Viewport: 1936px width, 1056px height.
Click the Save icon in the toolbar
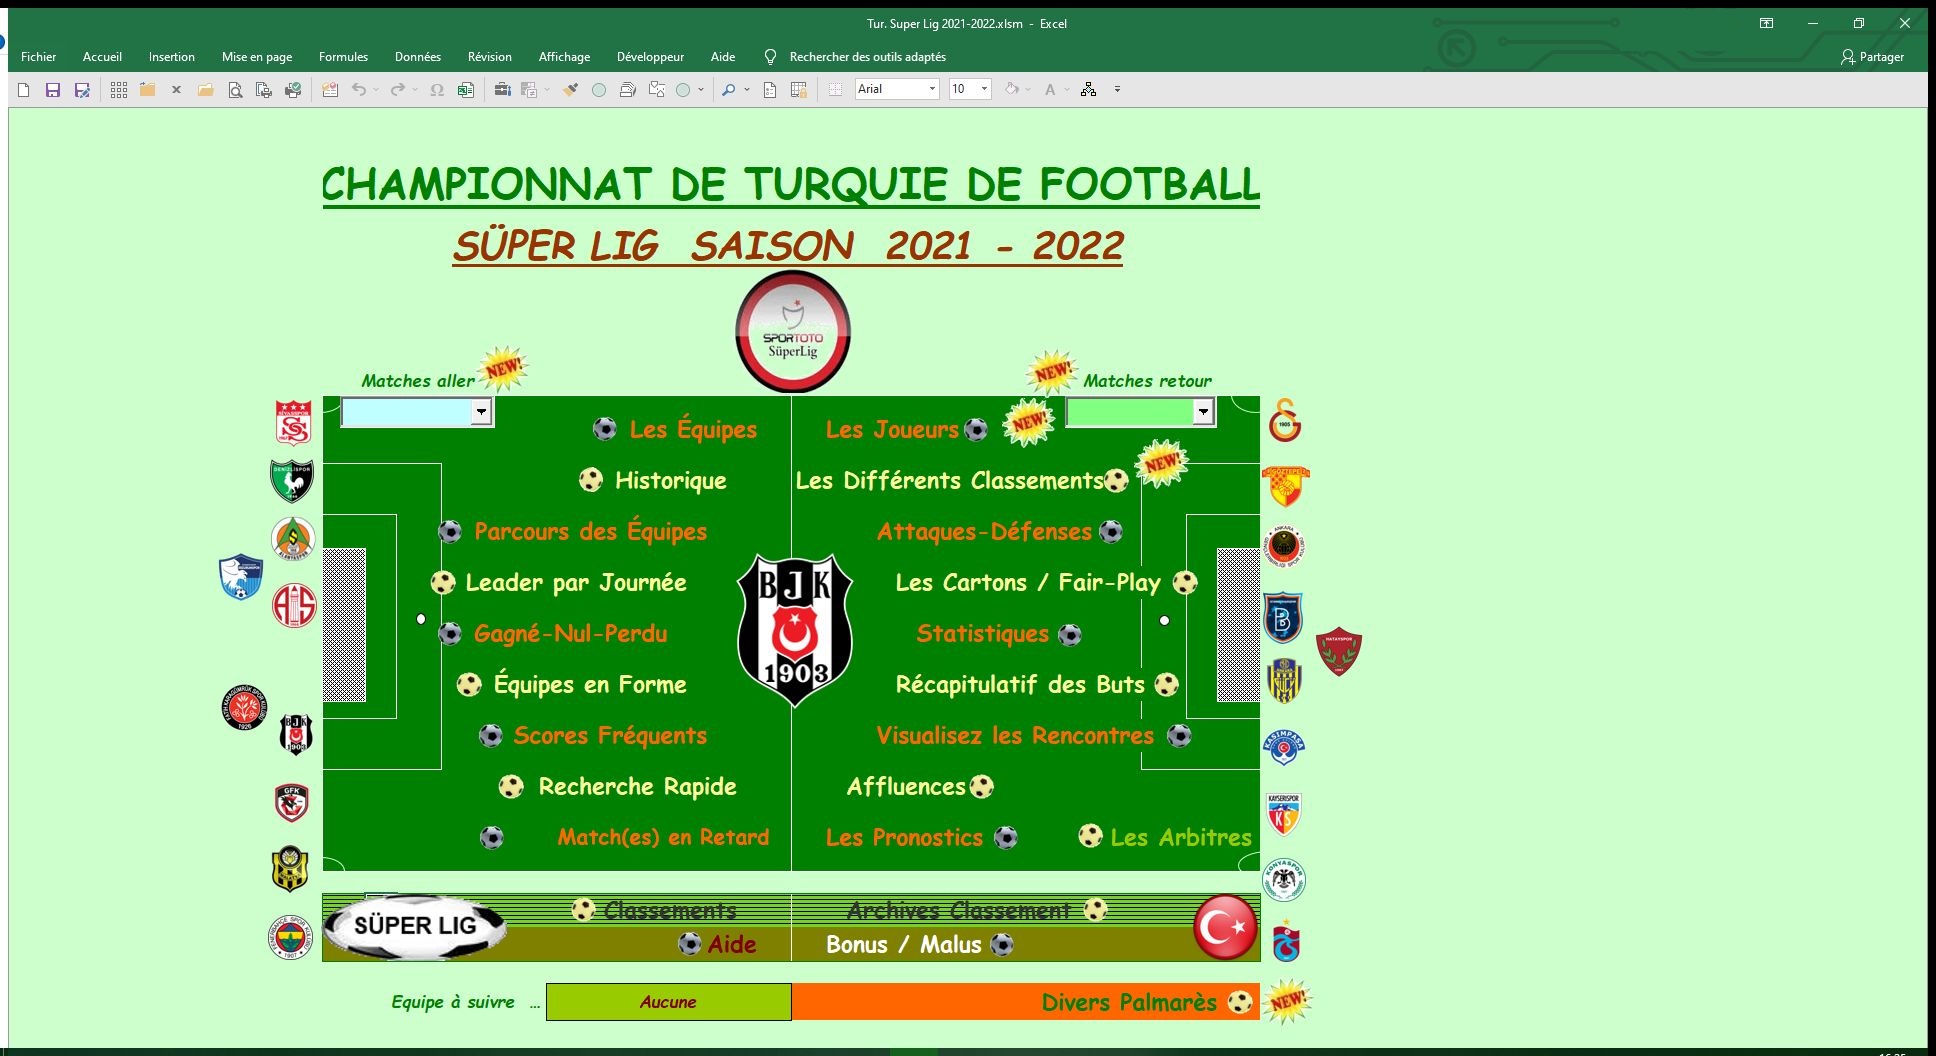click(x=53, y=90)
